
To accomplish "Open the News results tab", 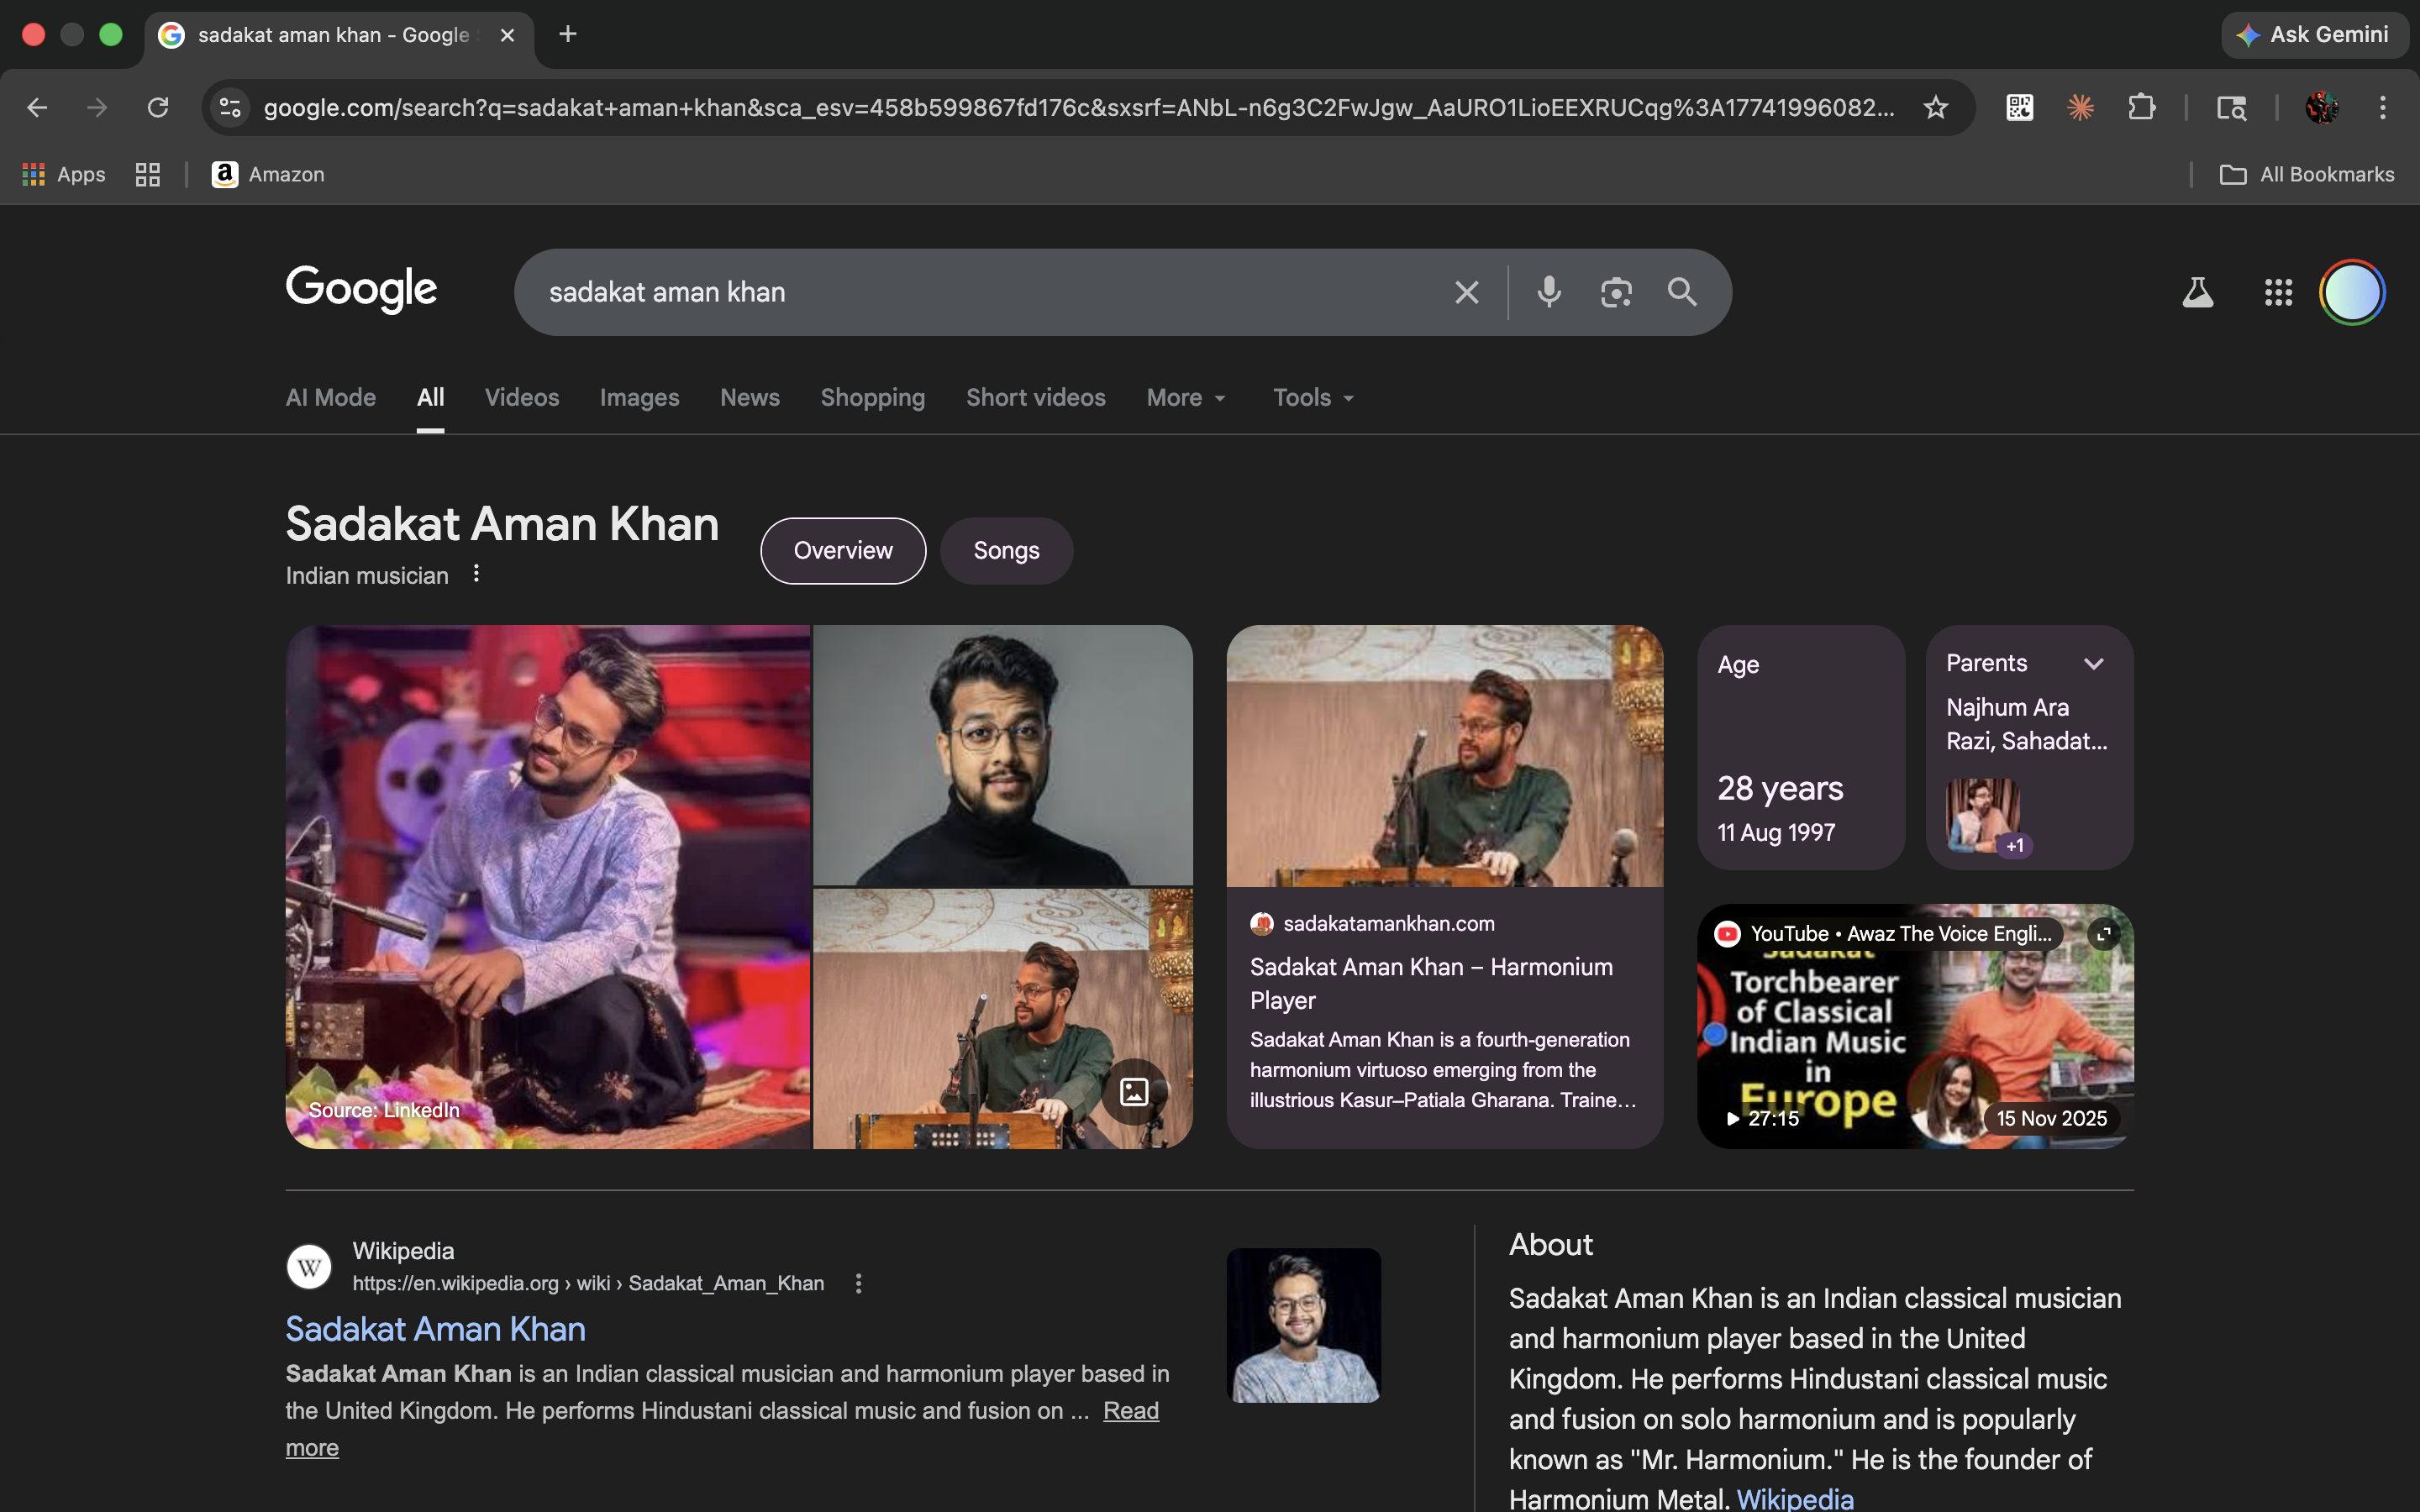I will tap(749, 397).
